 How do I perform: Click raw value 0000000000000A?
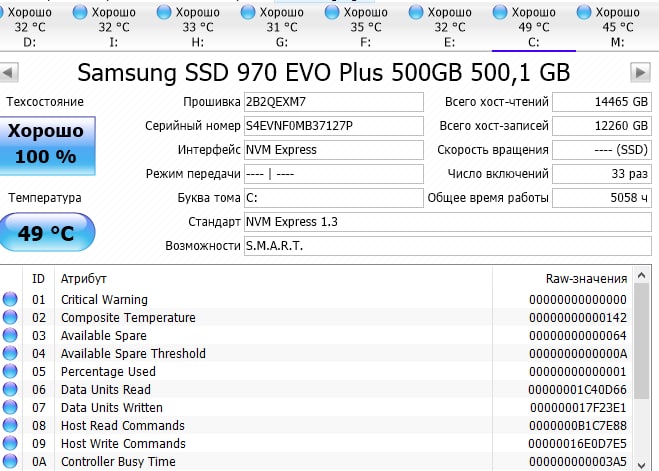pyautogui.click(x=578, y=354)
